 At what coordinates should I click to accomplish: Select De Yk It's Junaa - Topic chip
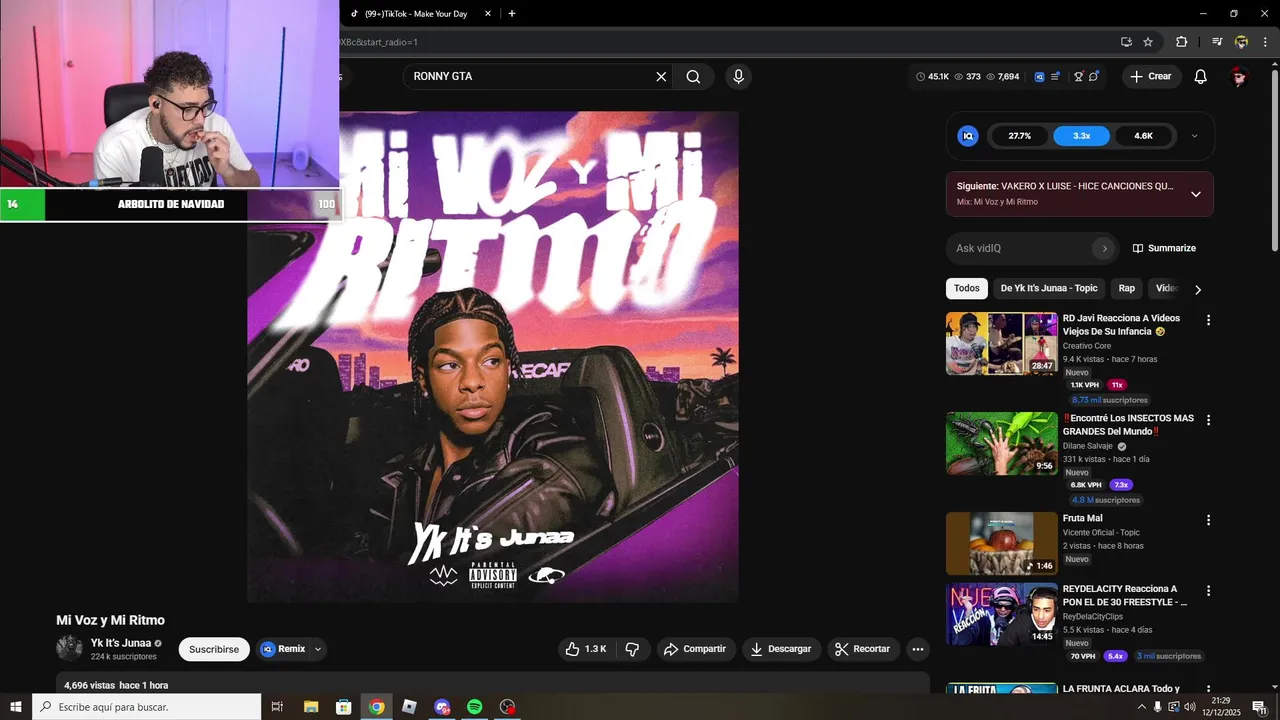[x=1049, y=288]
